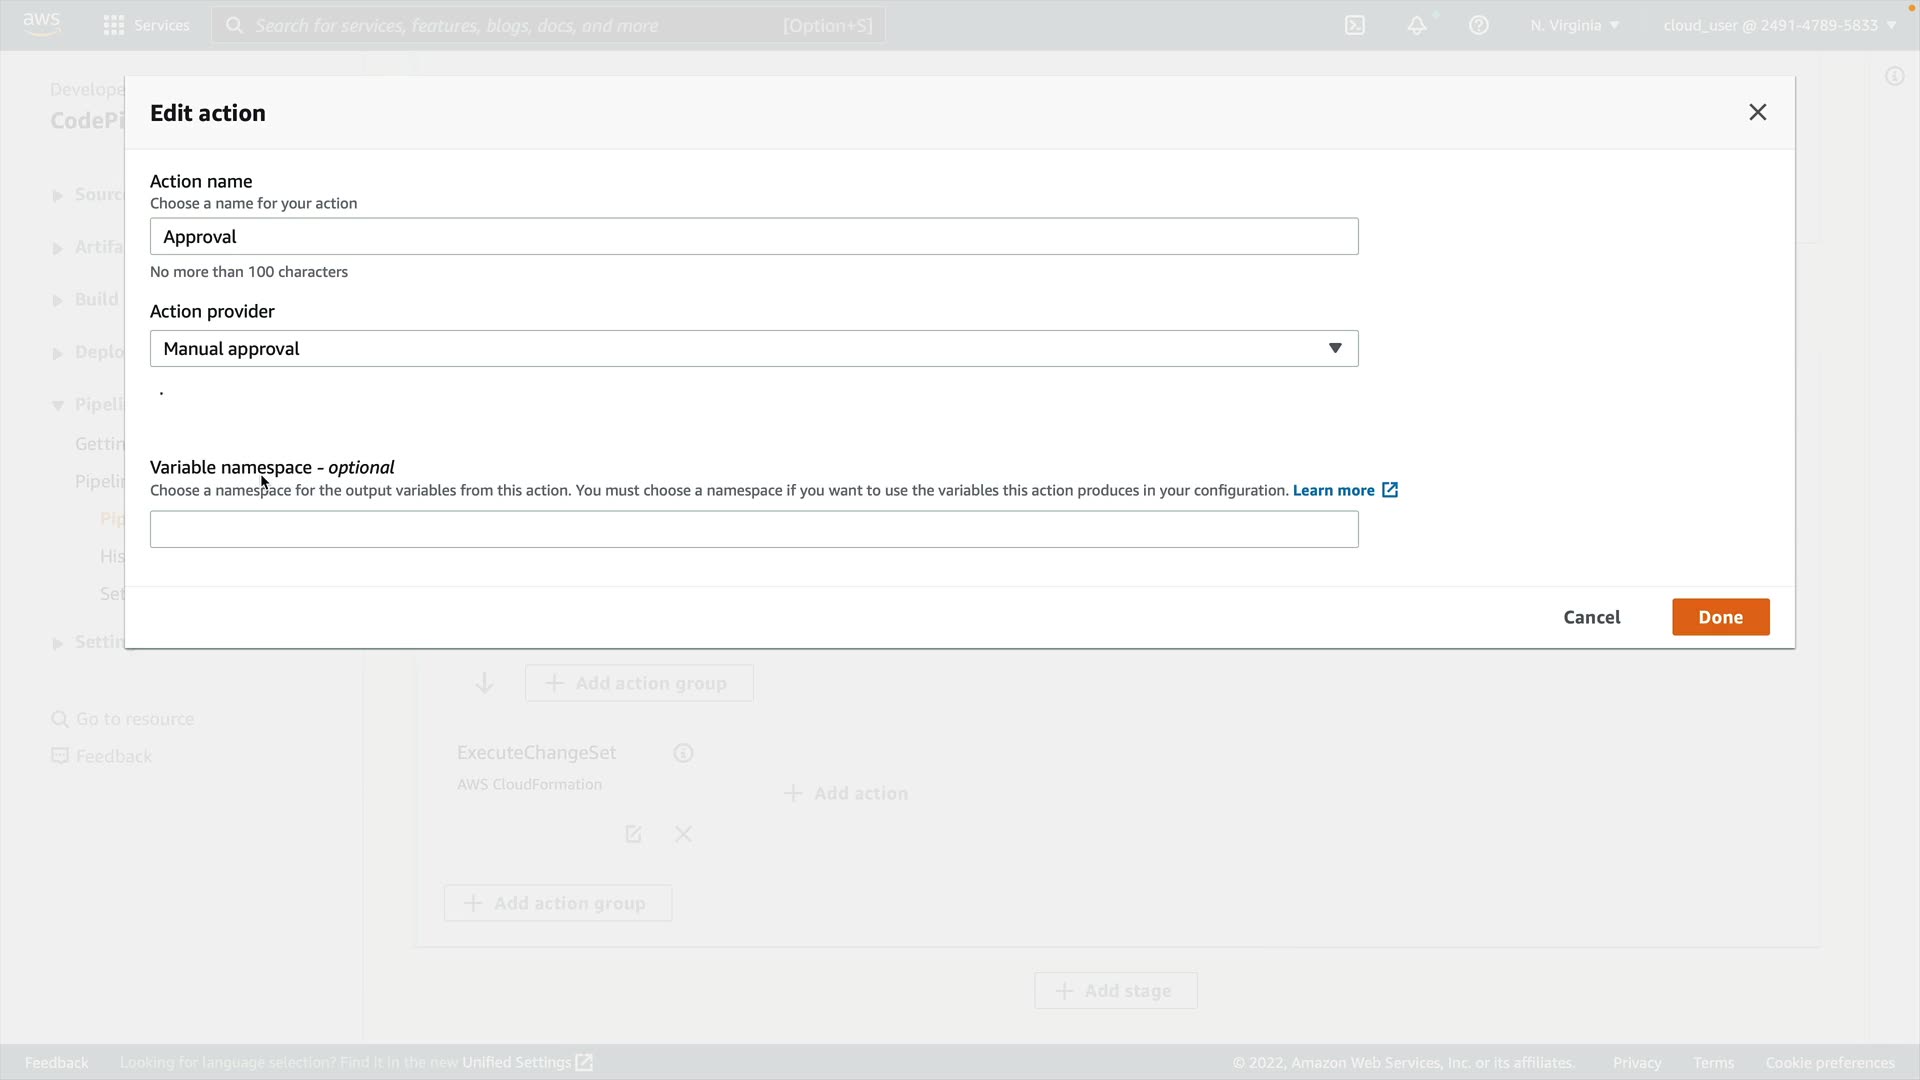The width and height of the screenshot is (1920, 1080).
Task: Open the help question mark icon
Action: (1479, 25)
